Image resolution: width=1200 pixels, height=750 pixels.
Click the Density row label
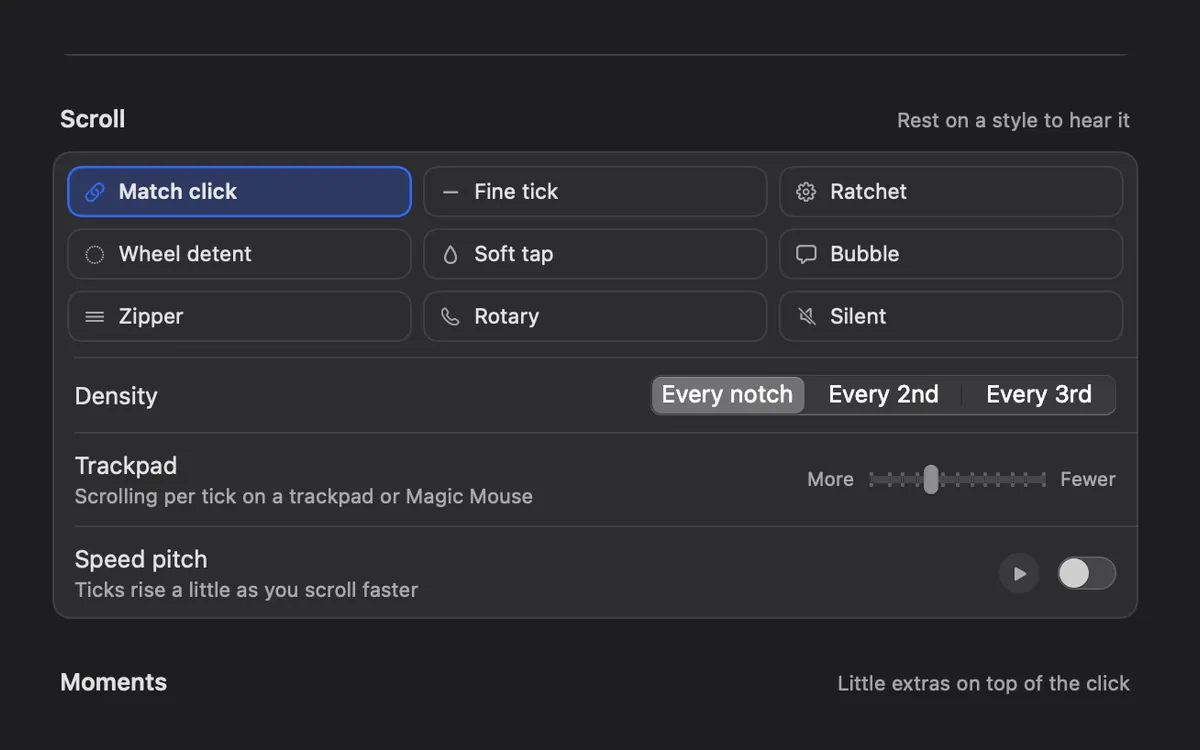pyautogui.click(x=116, y=396)
